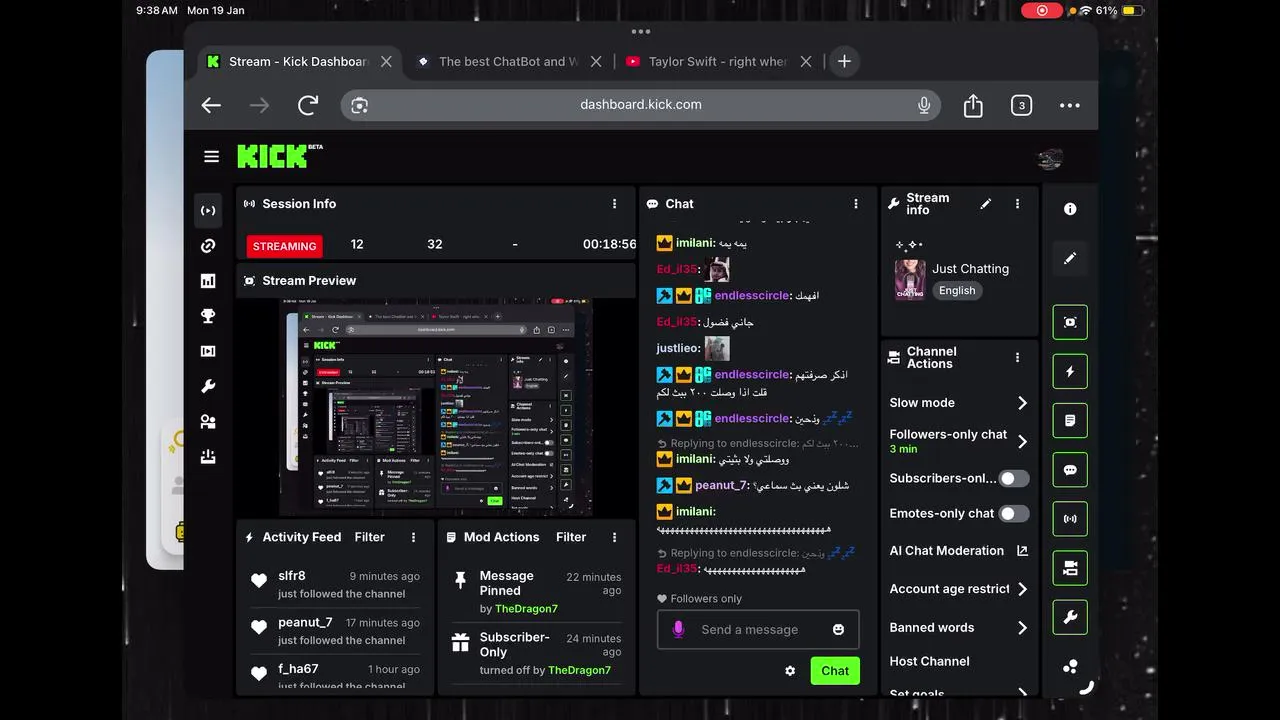Click the Stream Preview video thumbnail
Viewport: 1280px width, 720px height.
click(435, 408)
